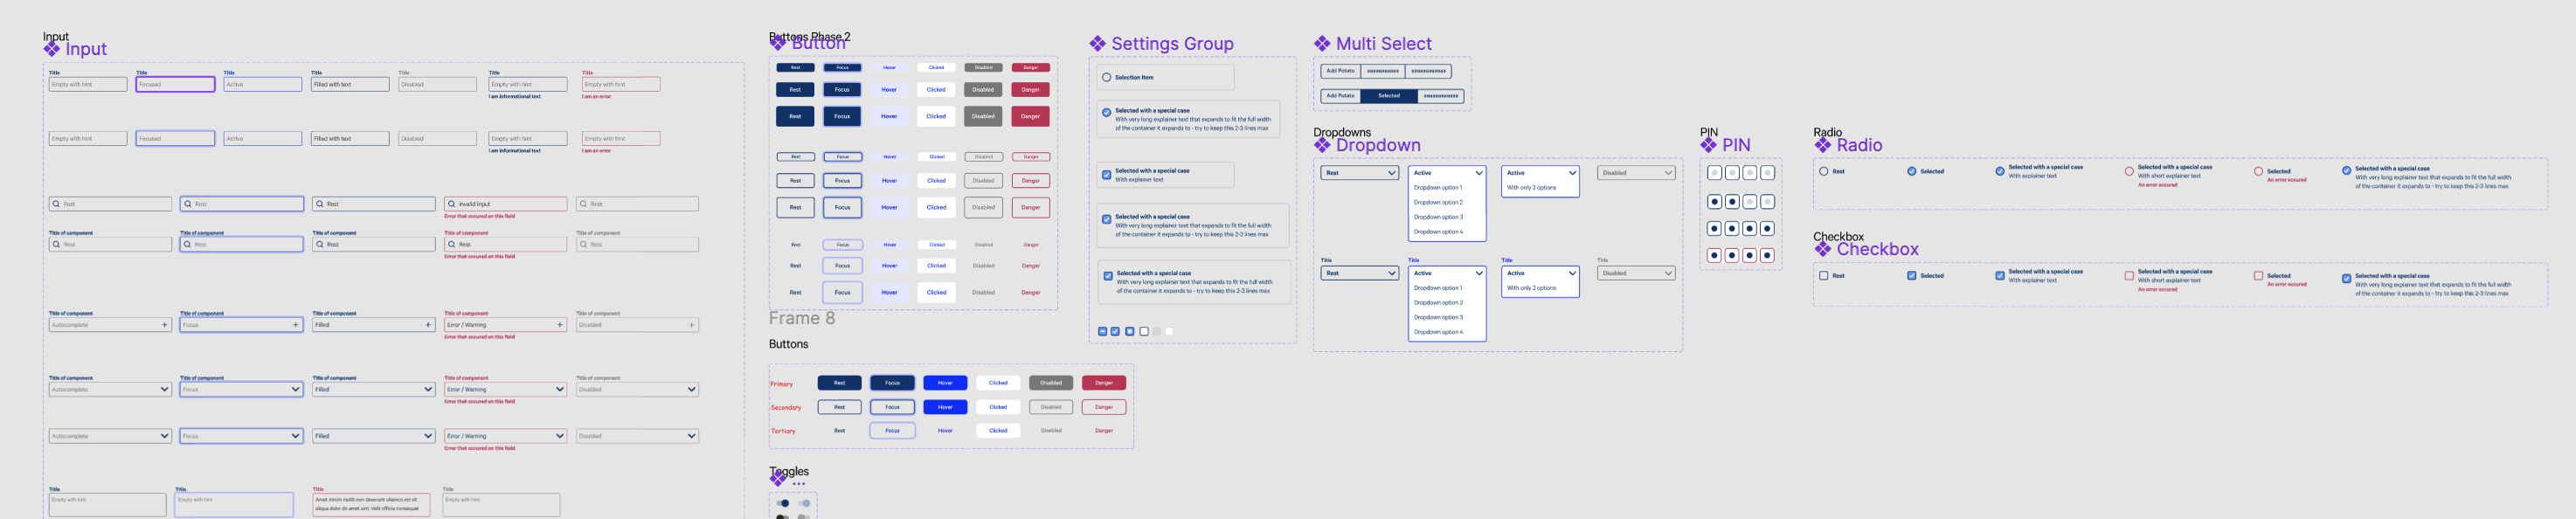This screenshot has height=519, width=2576.
Task: Select the PIN component diamond icon
Action: point(1708,145)
